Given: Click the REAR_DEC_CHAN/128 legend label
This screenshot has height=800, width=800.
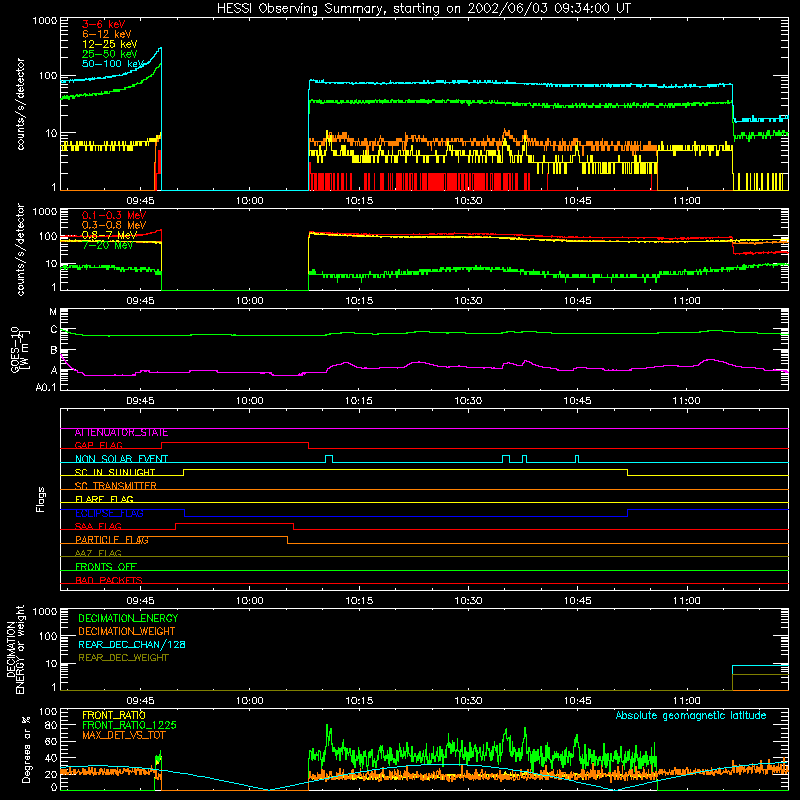Looking at the screenshot, I should pos(132,645).
